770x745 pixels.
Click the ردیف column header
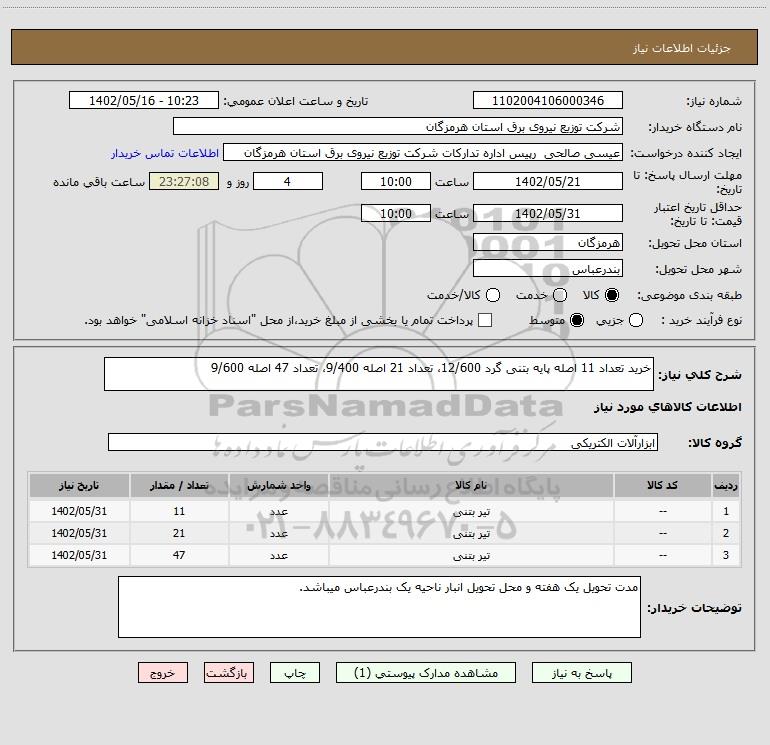[726, 485]
